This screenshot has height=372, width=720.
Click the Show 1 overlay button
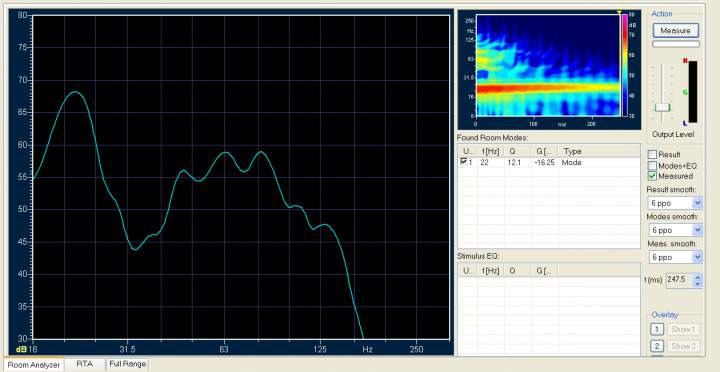coord(683,329)
